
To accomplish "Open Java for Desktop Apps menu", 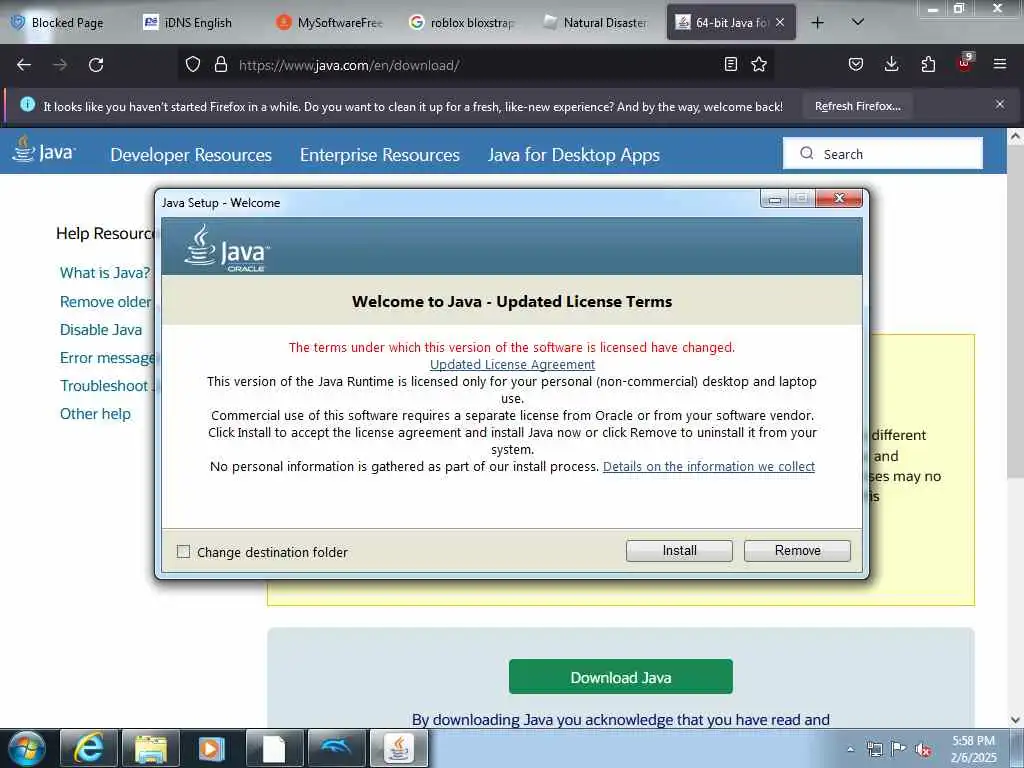I will coord(573,155).
